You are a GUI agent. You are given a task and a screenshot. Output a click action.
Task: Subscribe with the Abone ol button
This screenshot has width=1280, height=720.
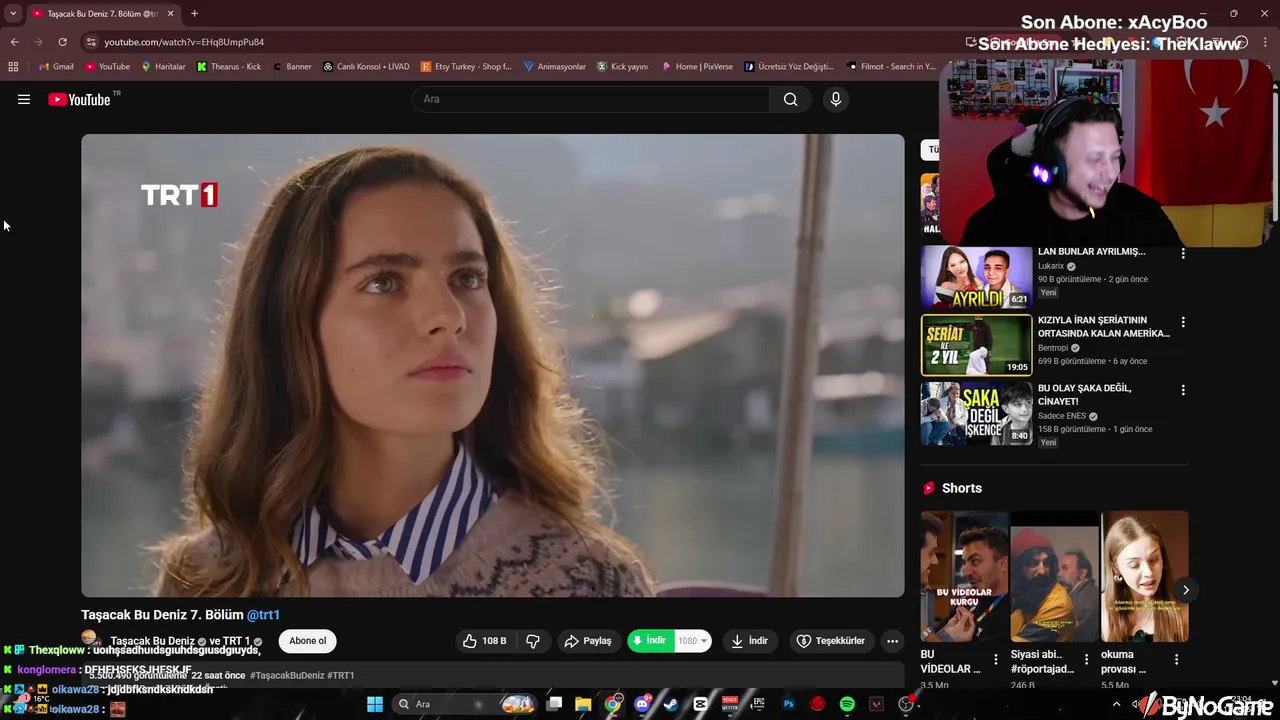point(308,641)
